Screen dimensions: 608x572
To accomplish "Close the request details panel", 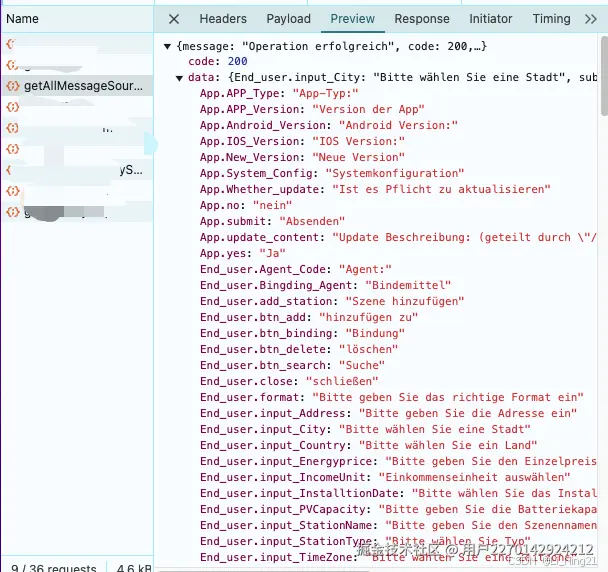I will point(174,19).
